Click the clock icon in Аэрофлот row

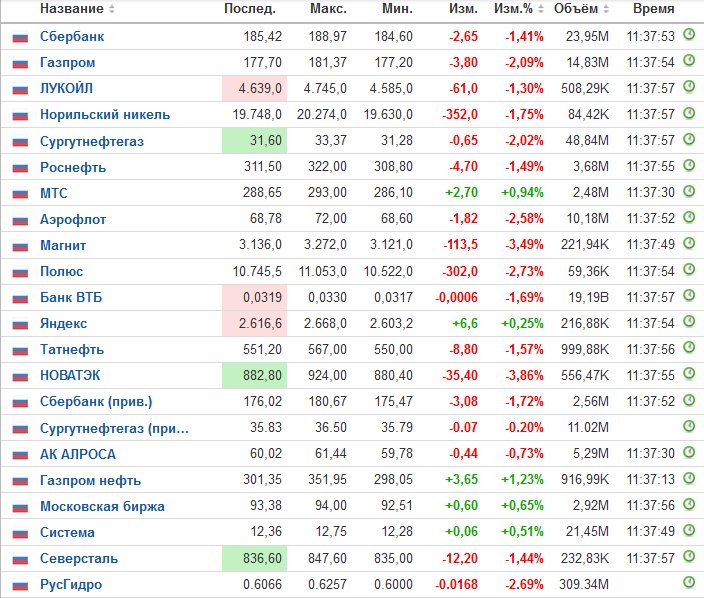pos(689,217)
